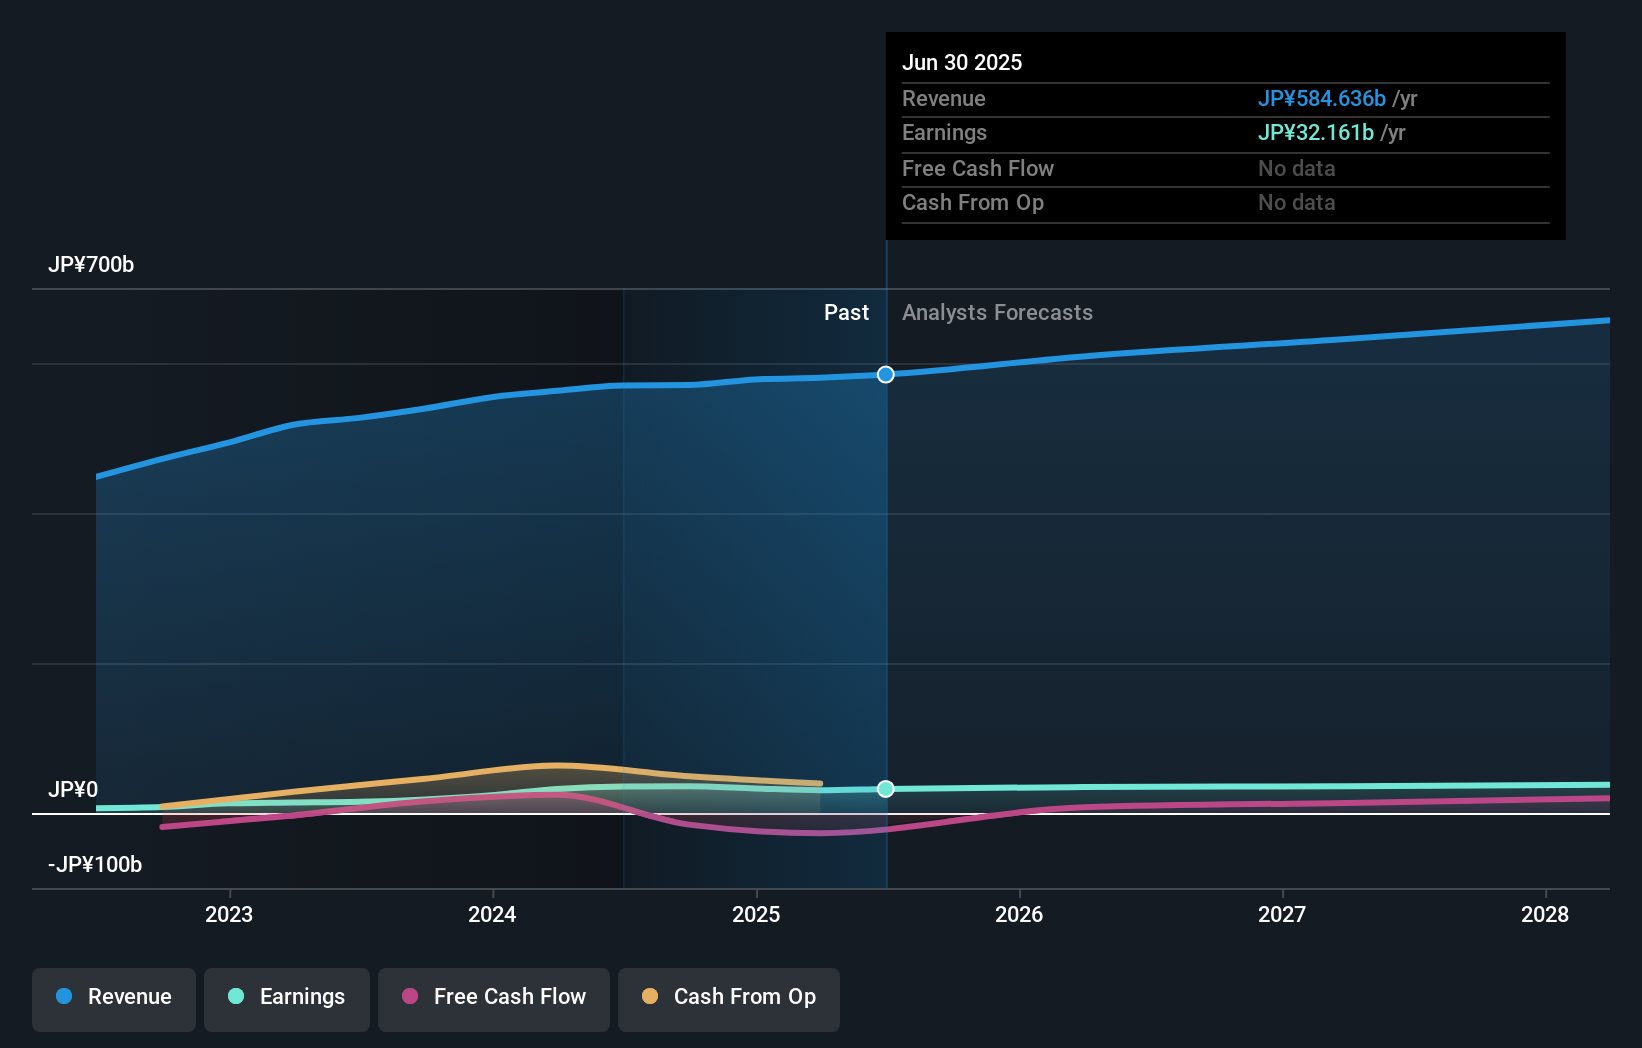The width and height of the screenshot is (1642, 1048).
Task: Switch to the Past section of the chart
Action: 847,313
